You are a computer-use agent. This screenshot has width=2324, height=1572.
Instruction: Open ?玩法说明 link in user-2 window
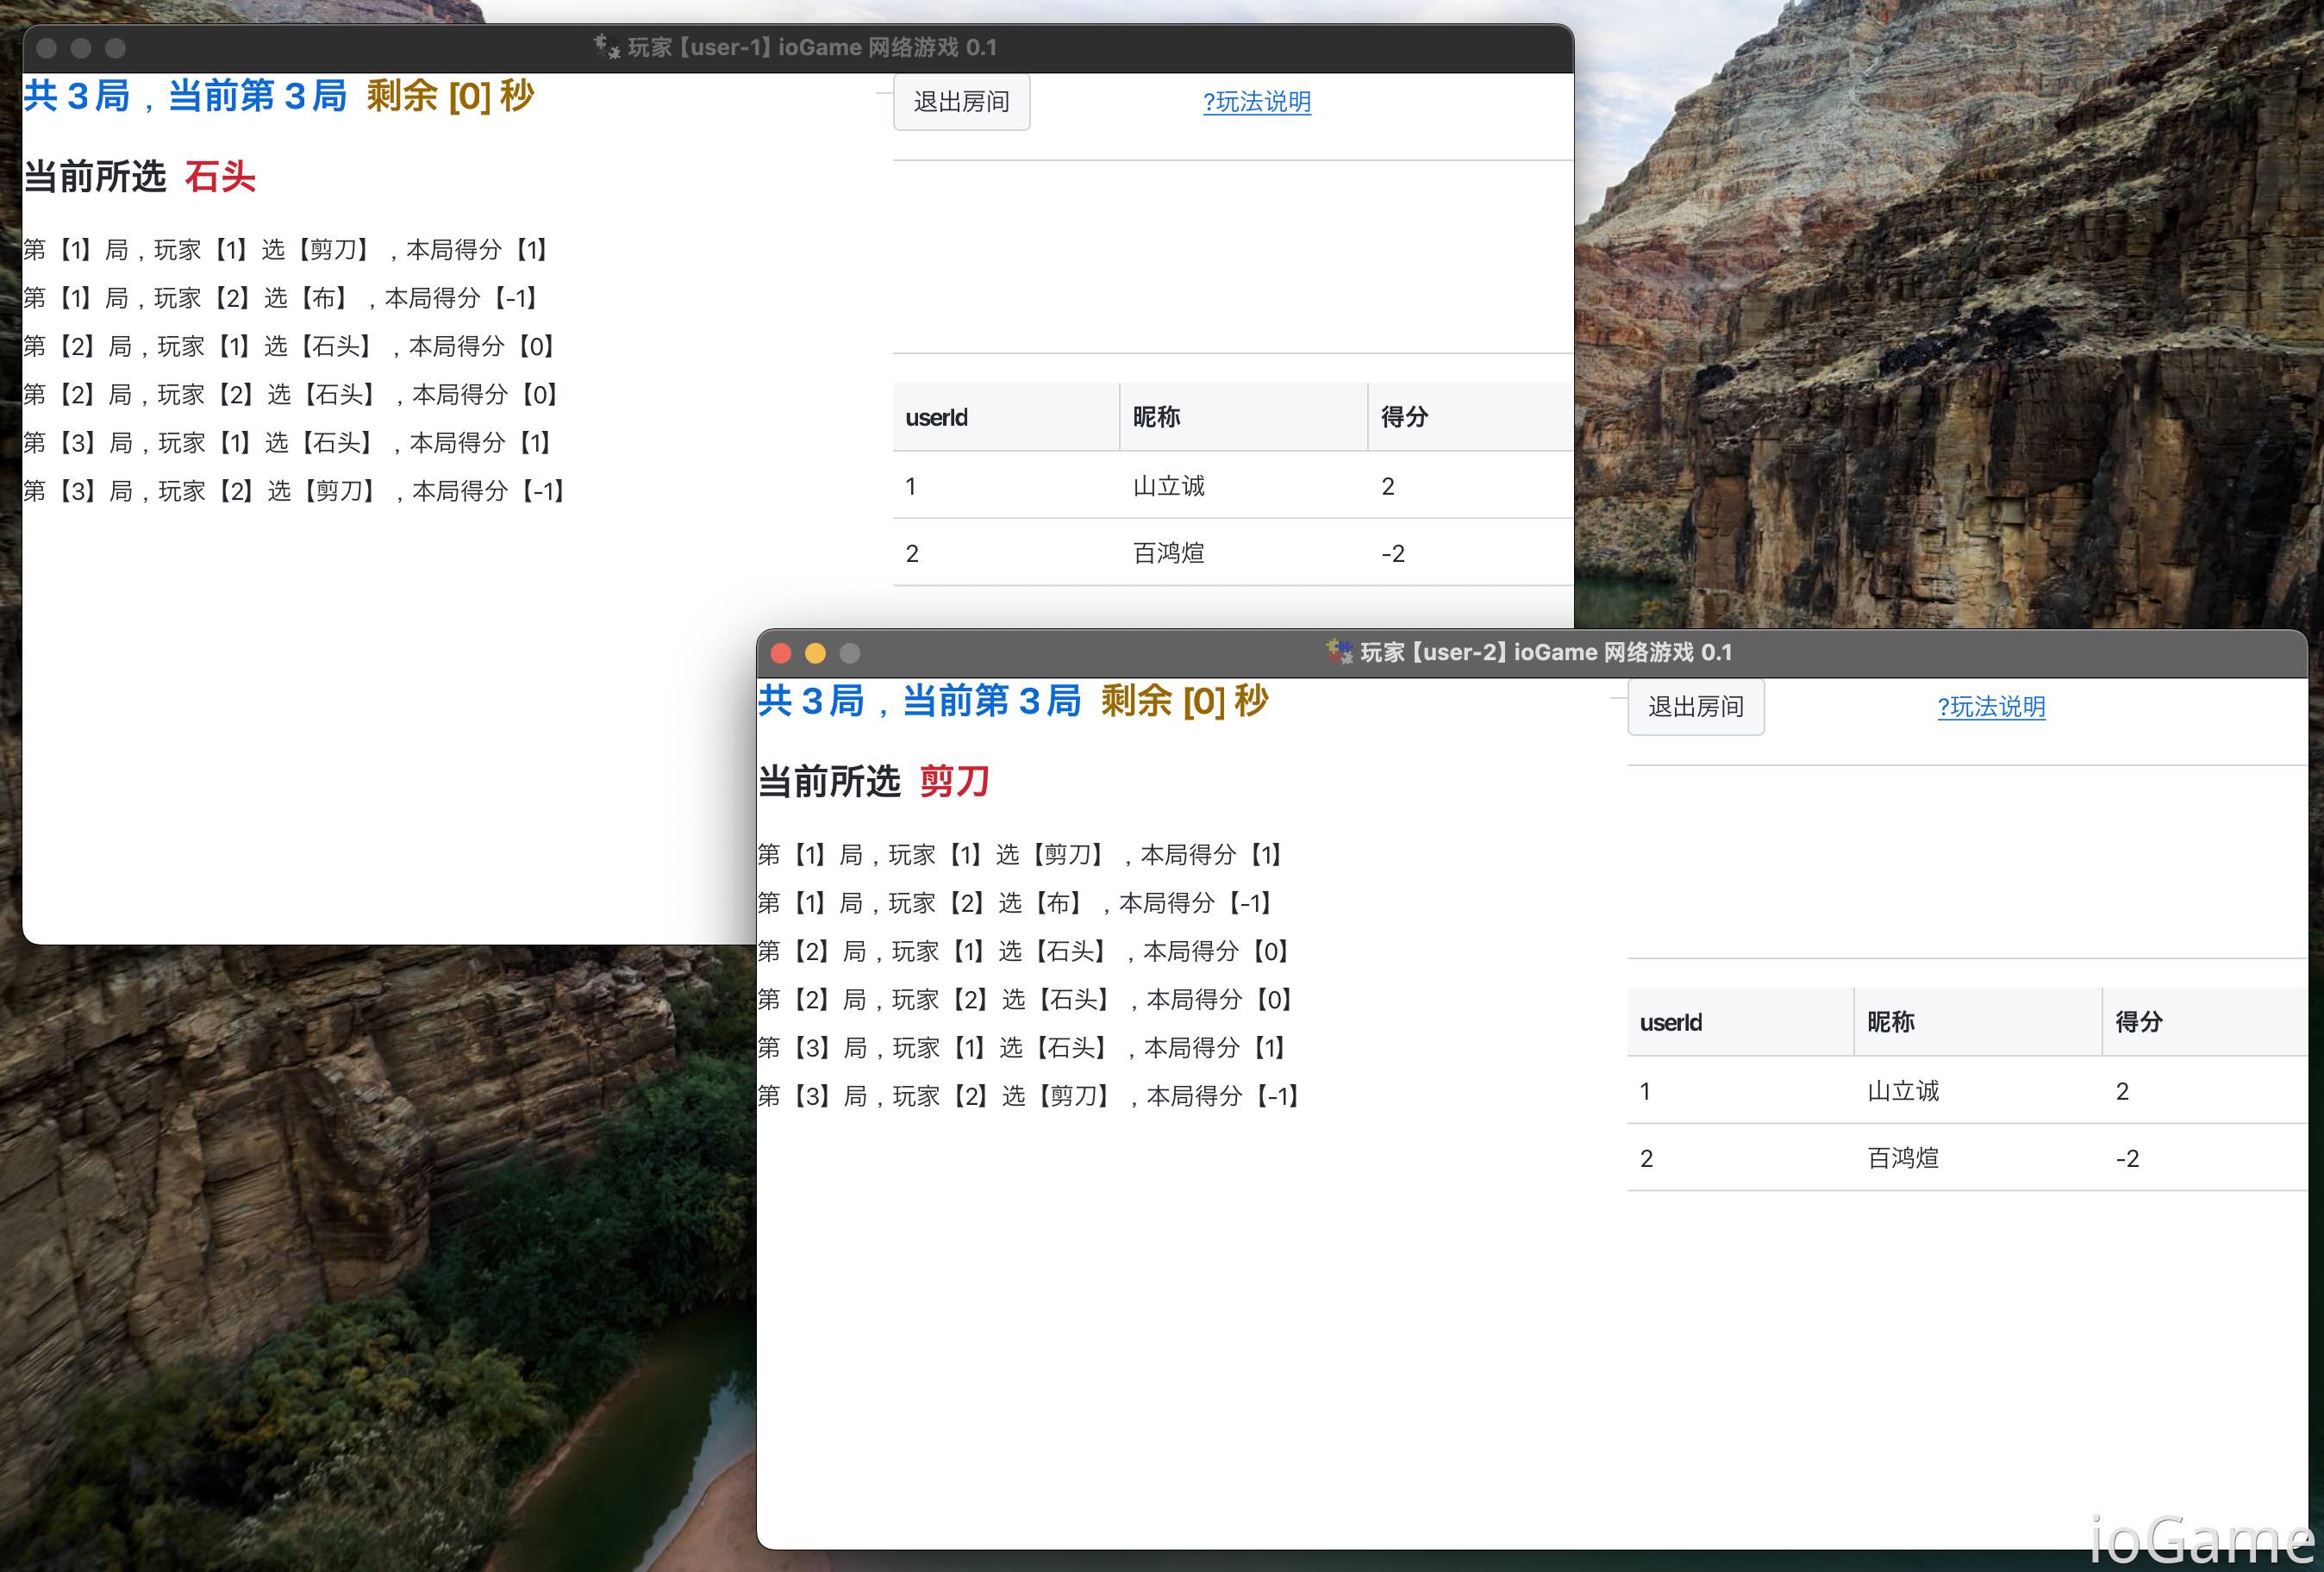click(1990, 707)
